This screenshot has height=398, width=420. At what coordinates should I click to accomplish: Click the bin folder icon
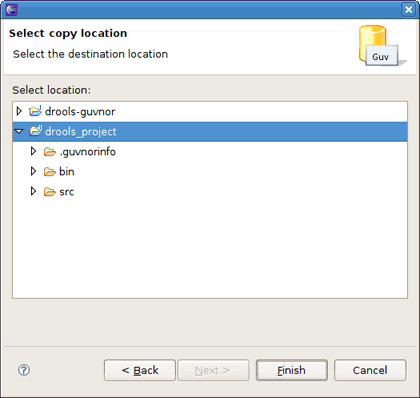50,172
